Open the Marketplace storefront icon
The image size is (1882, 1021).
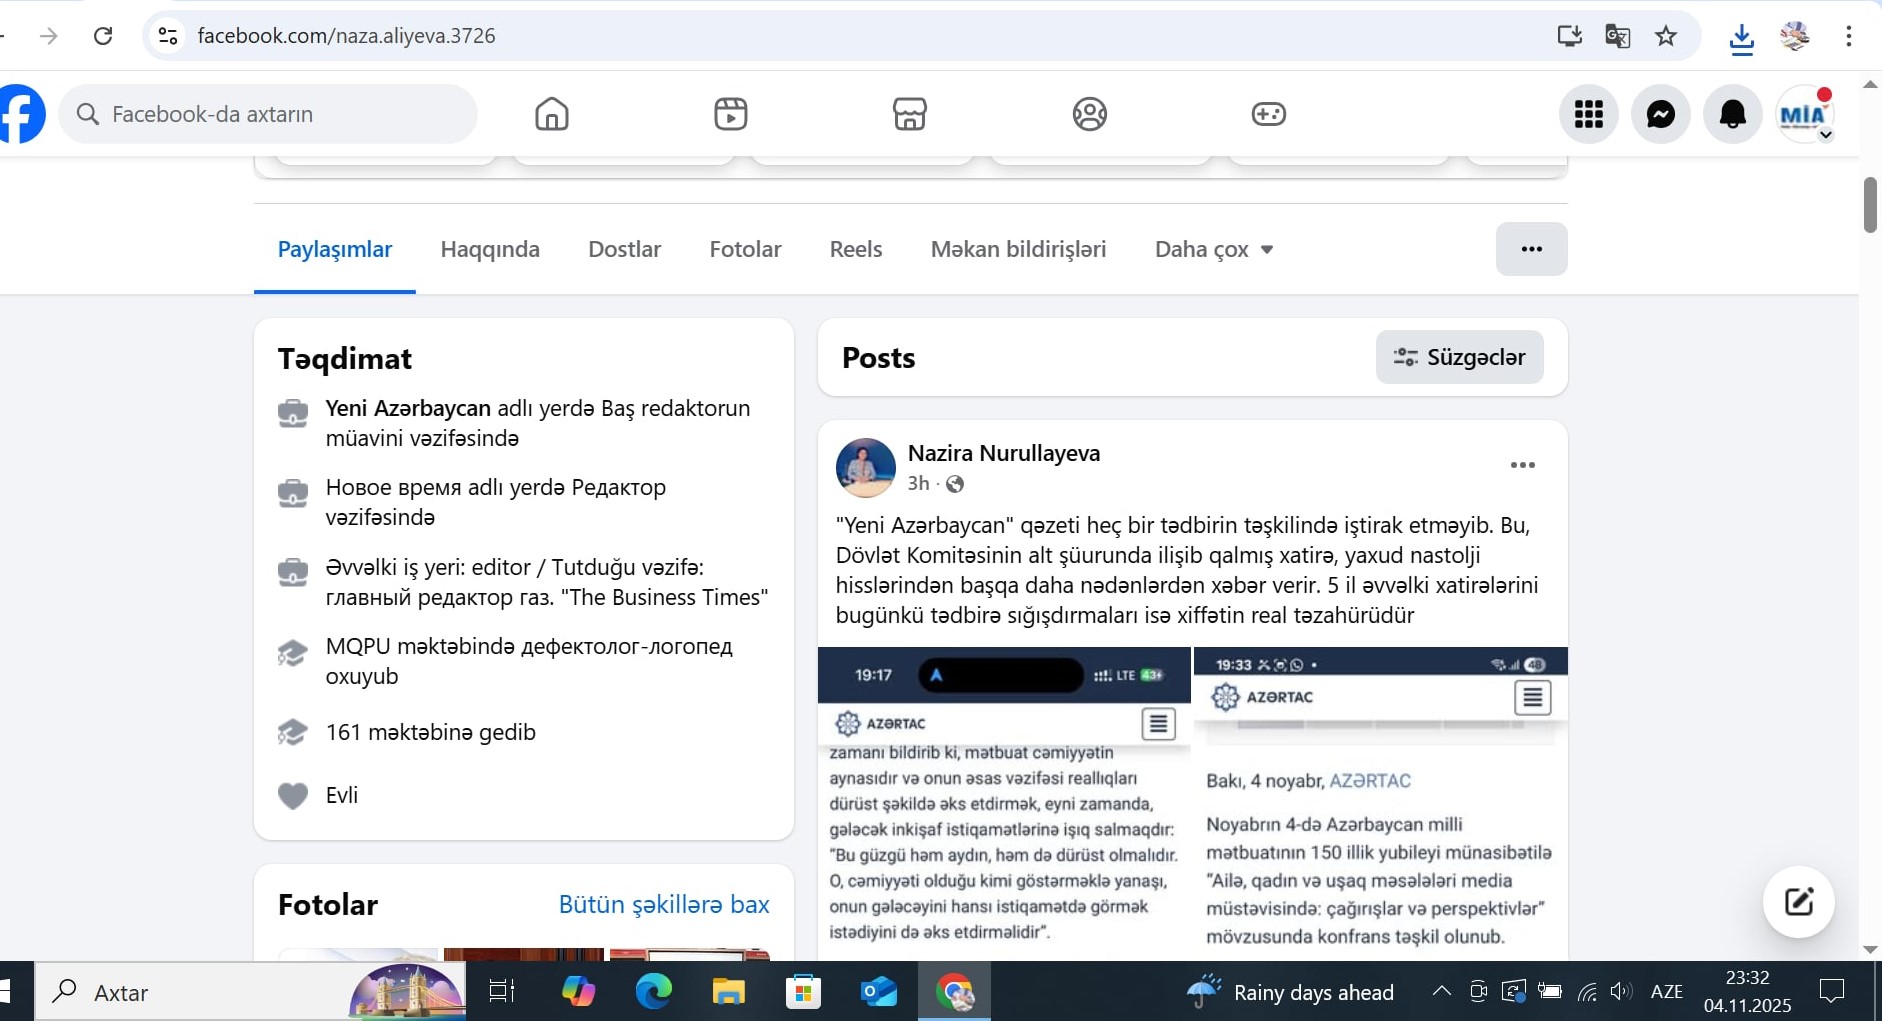tap(910, 114)
